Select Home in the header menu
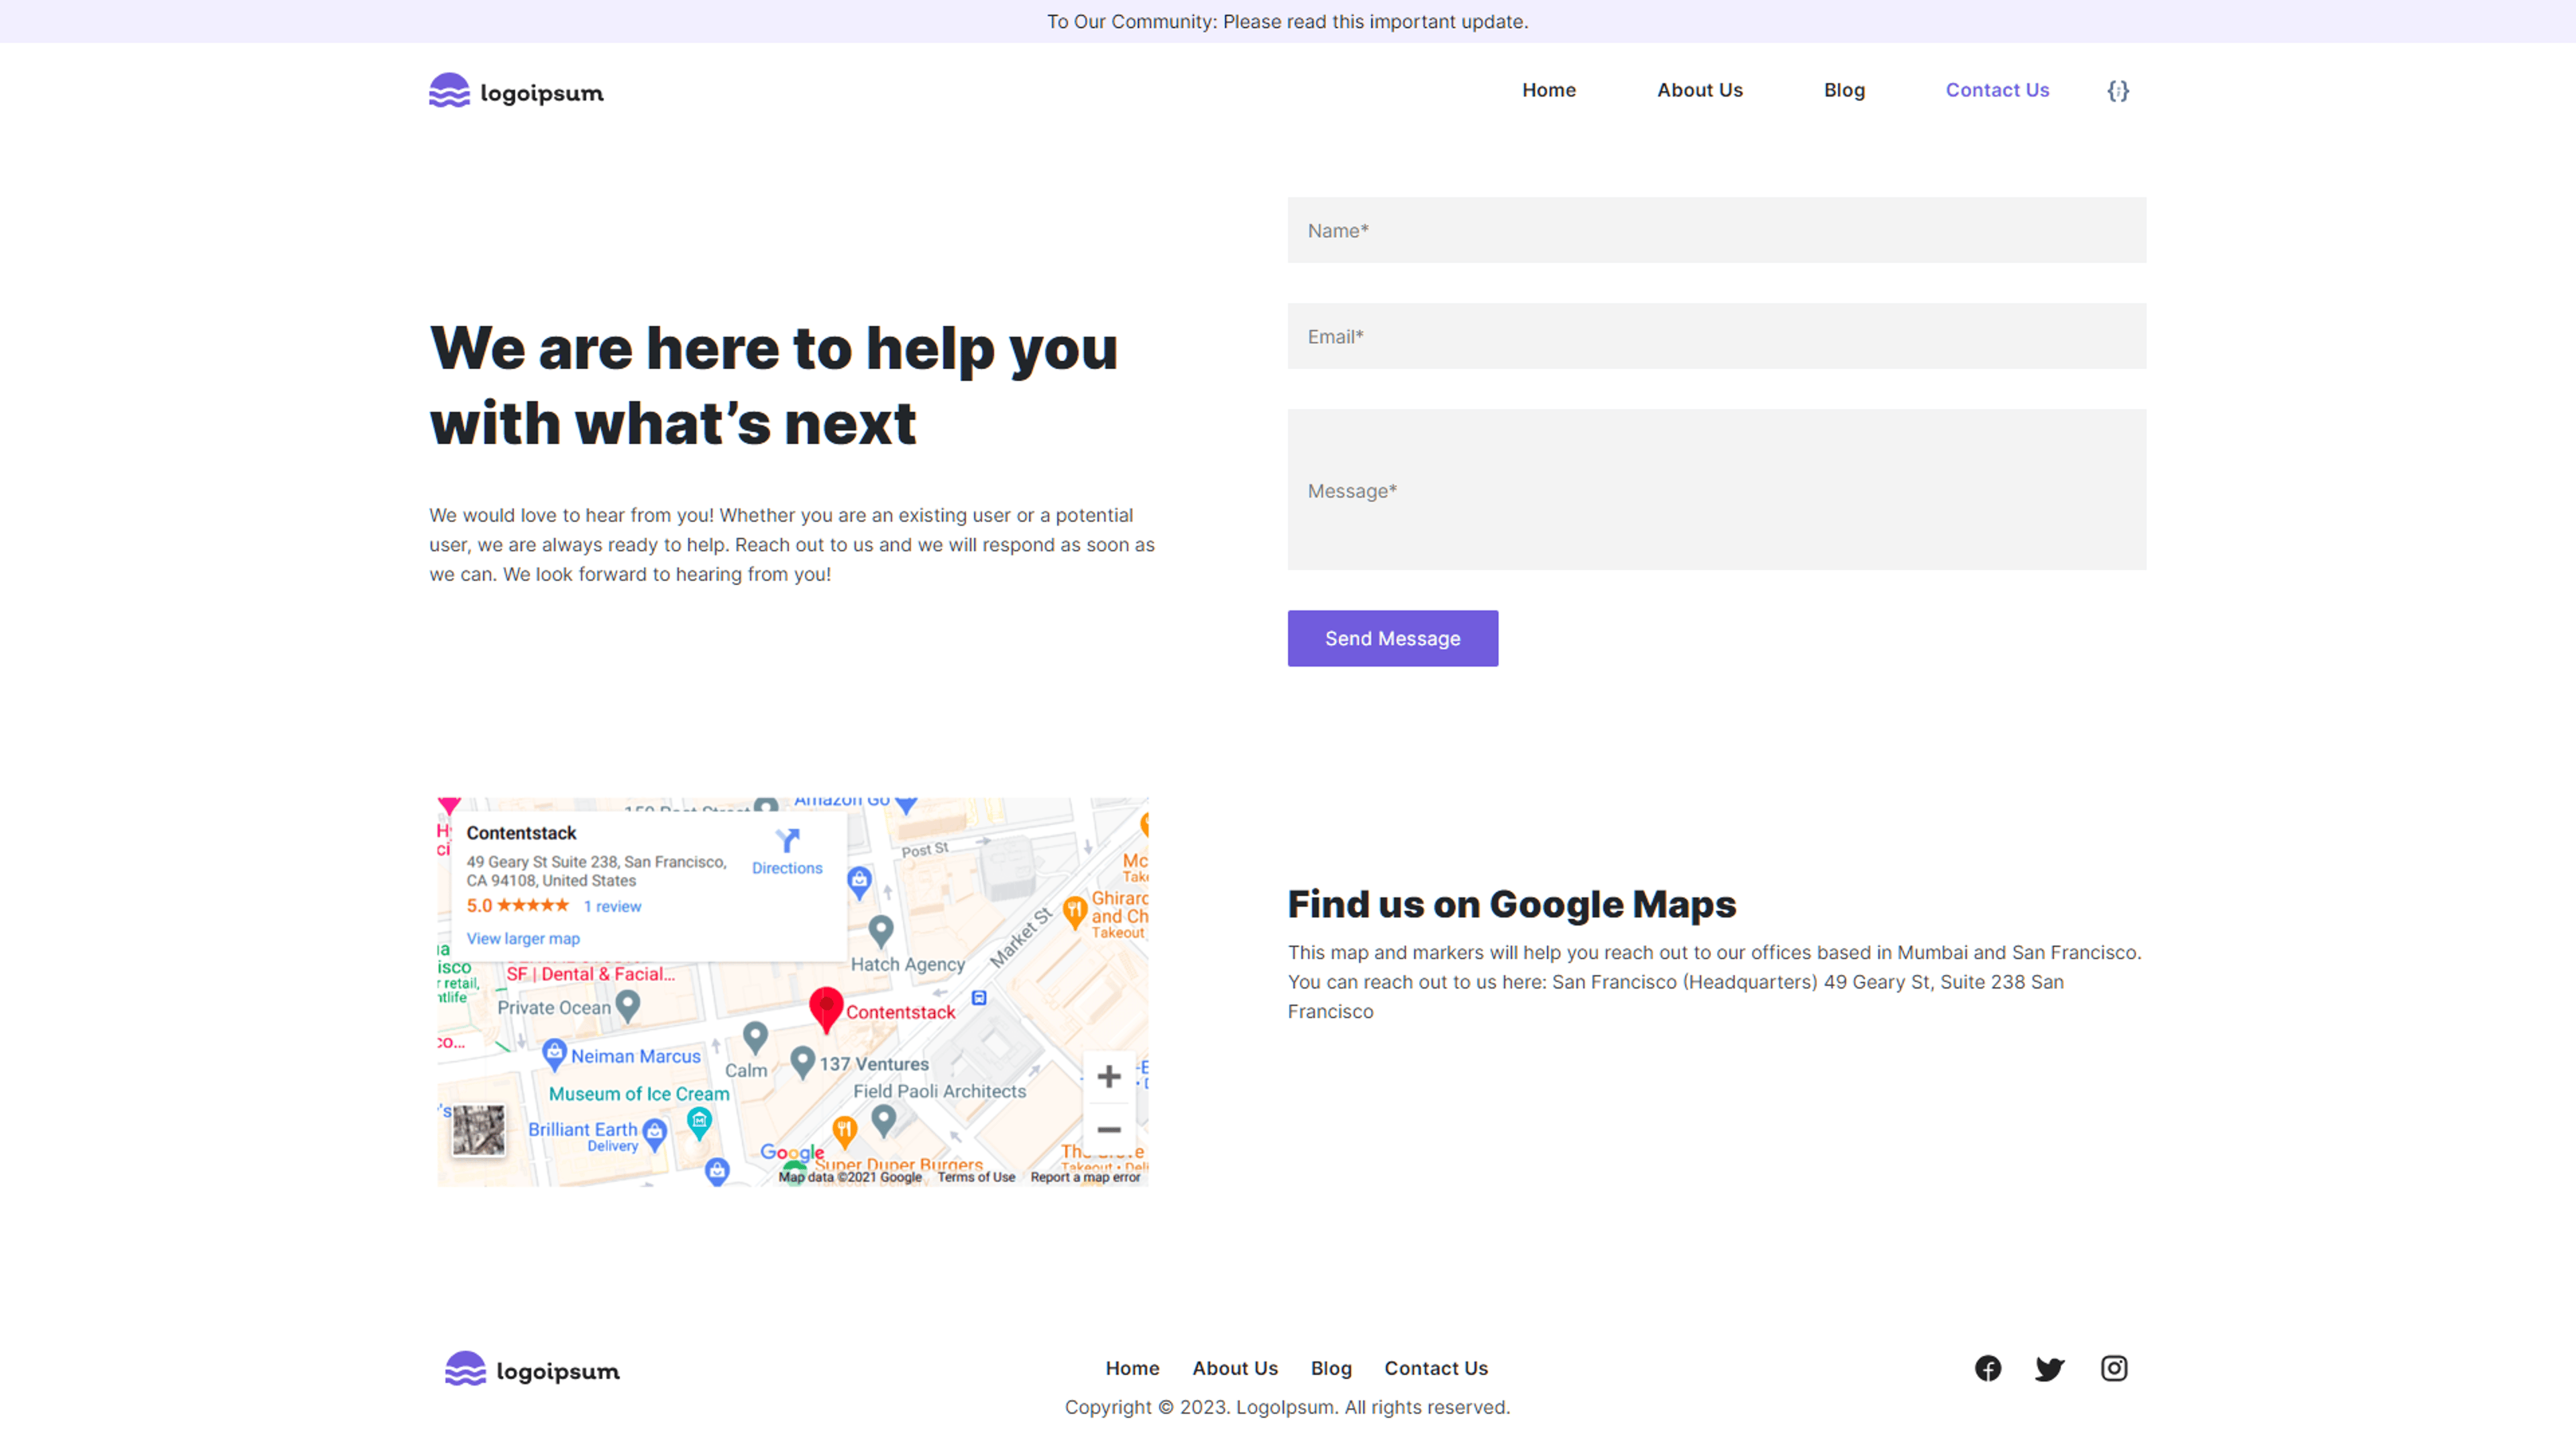The image size is (2576, 1450). 1549,90
